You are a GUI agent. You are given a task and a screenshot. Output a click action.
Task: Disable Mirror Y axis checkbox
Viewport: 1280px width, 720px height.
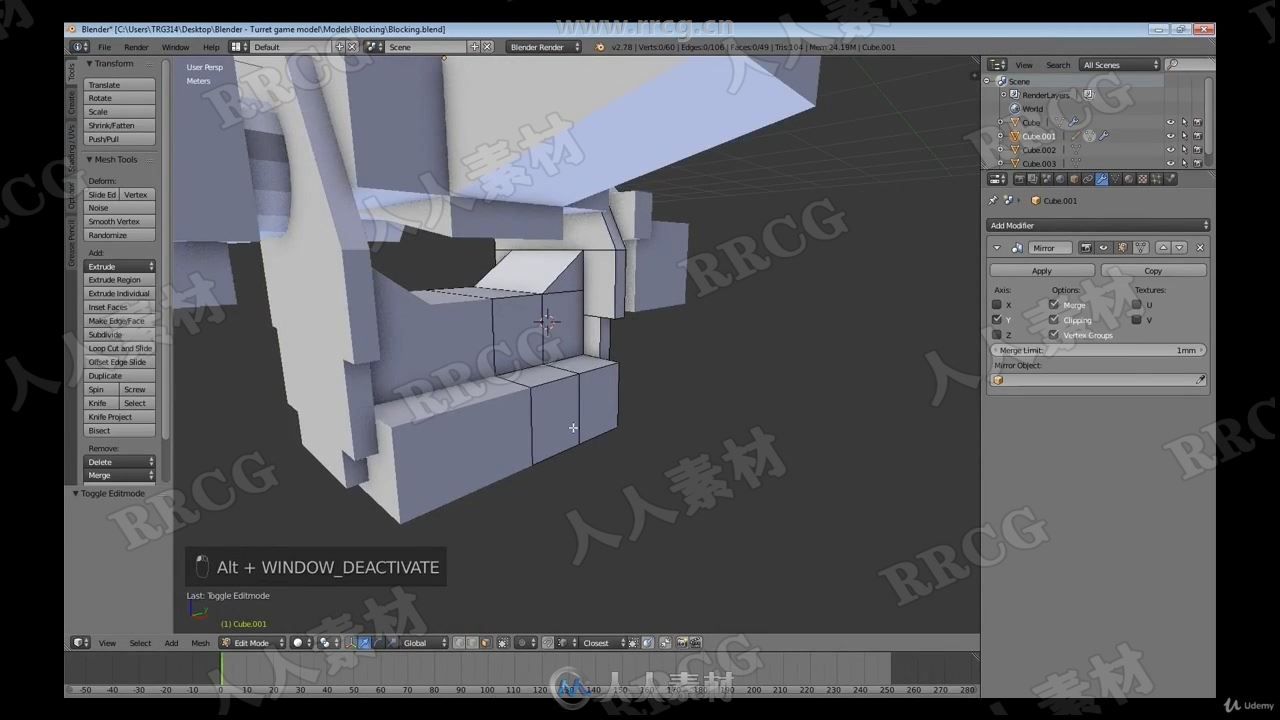click(x=997, y=320)
